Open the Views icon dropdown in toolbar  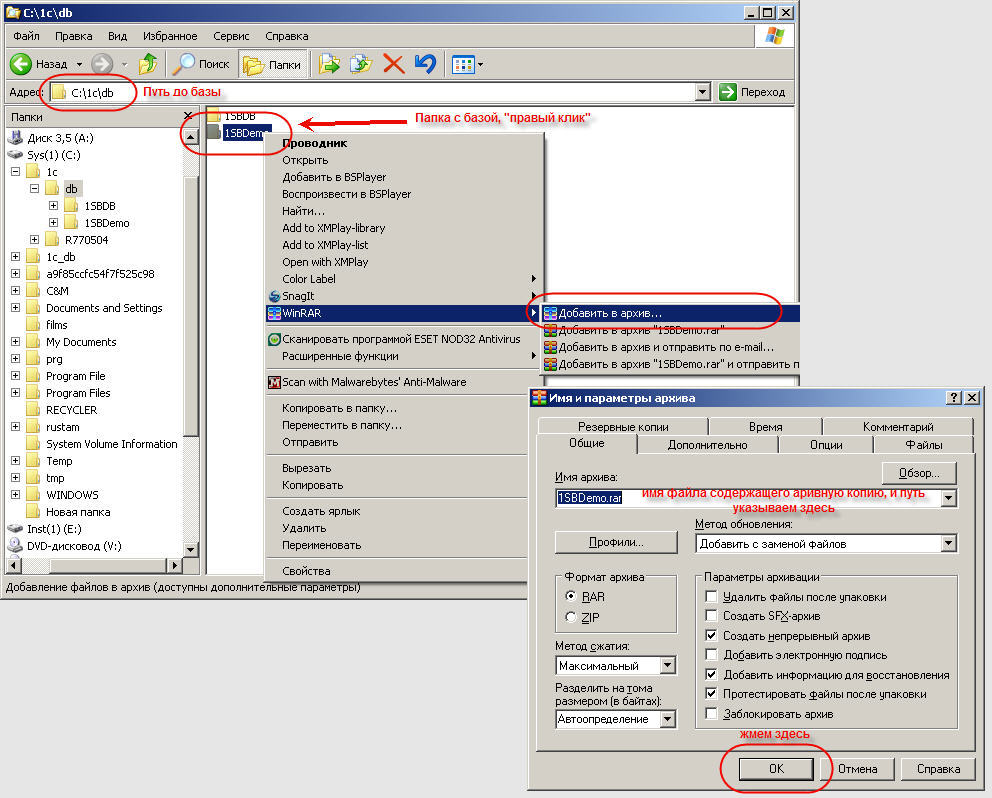click(467, 64)
